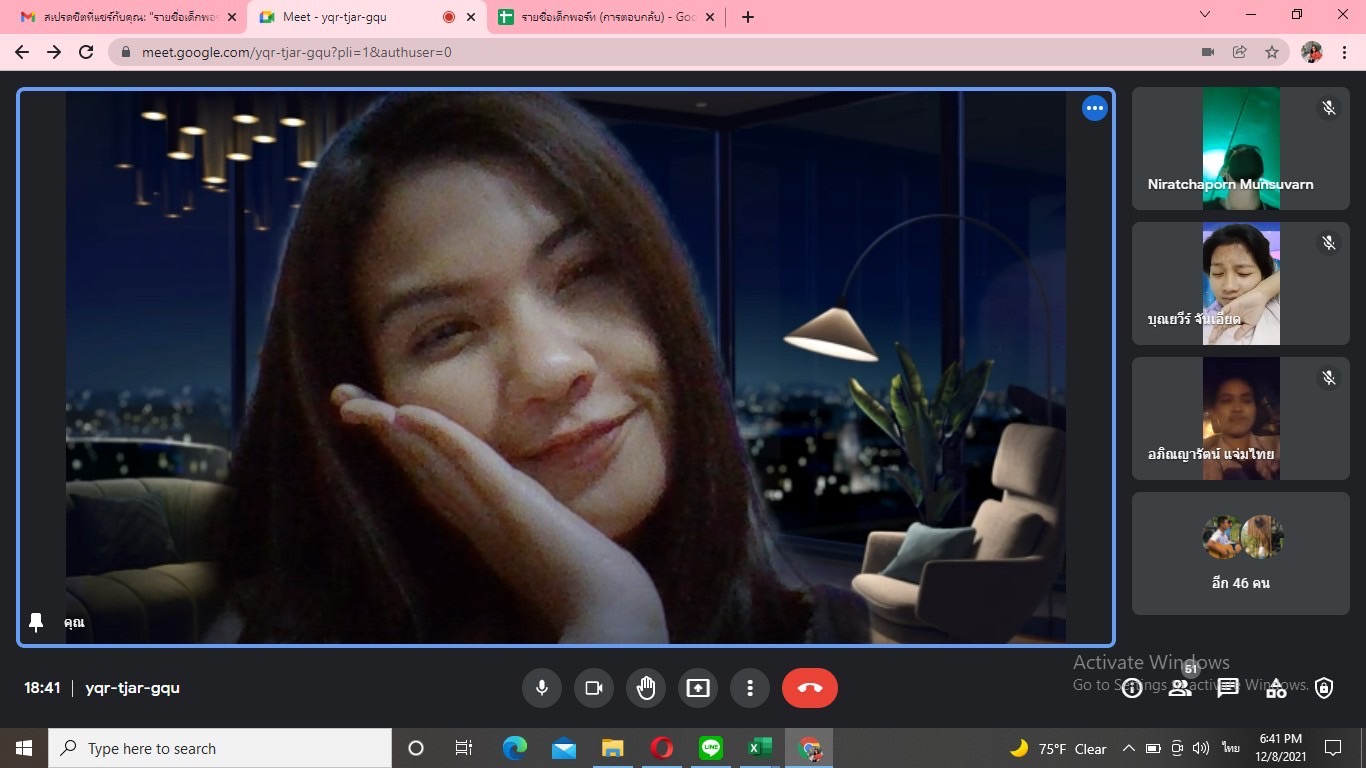Open the Activities panel
Image resolution: width=1366 pixels, height=768 pixels.
[x=1276, y=688]
